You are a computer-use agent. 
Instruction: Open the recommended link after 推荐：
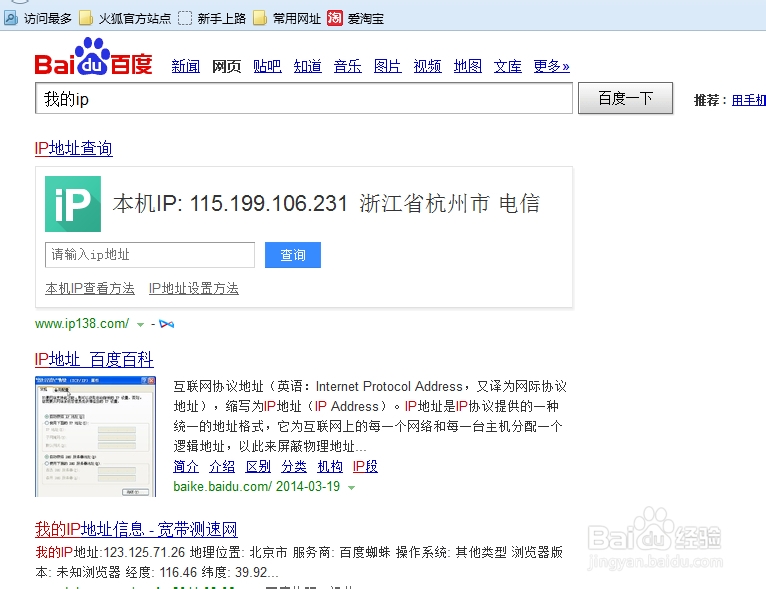tap(748, 100)
